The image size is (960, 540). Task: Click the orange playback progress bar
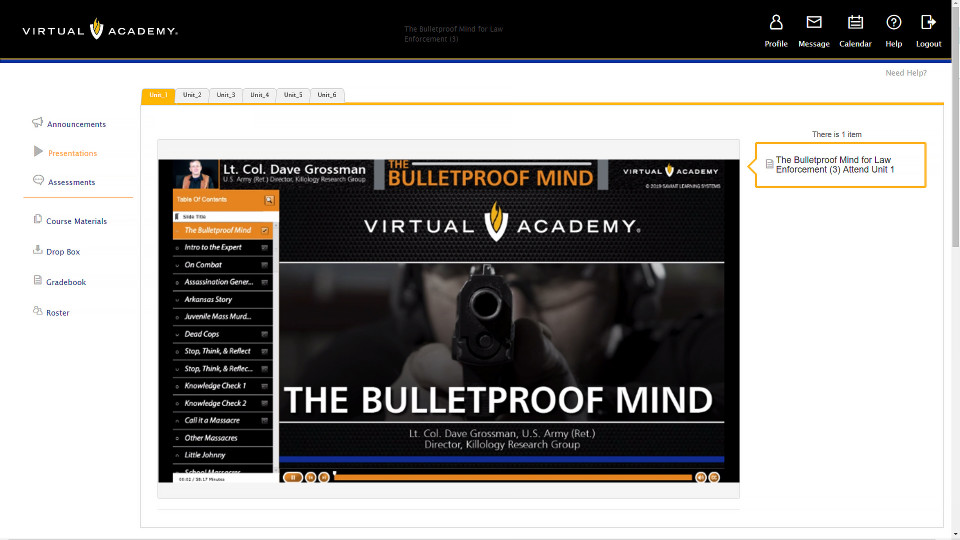pyautogui.click(x=512, y=477)
